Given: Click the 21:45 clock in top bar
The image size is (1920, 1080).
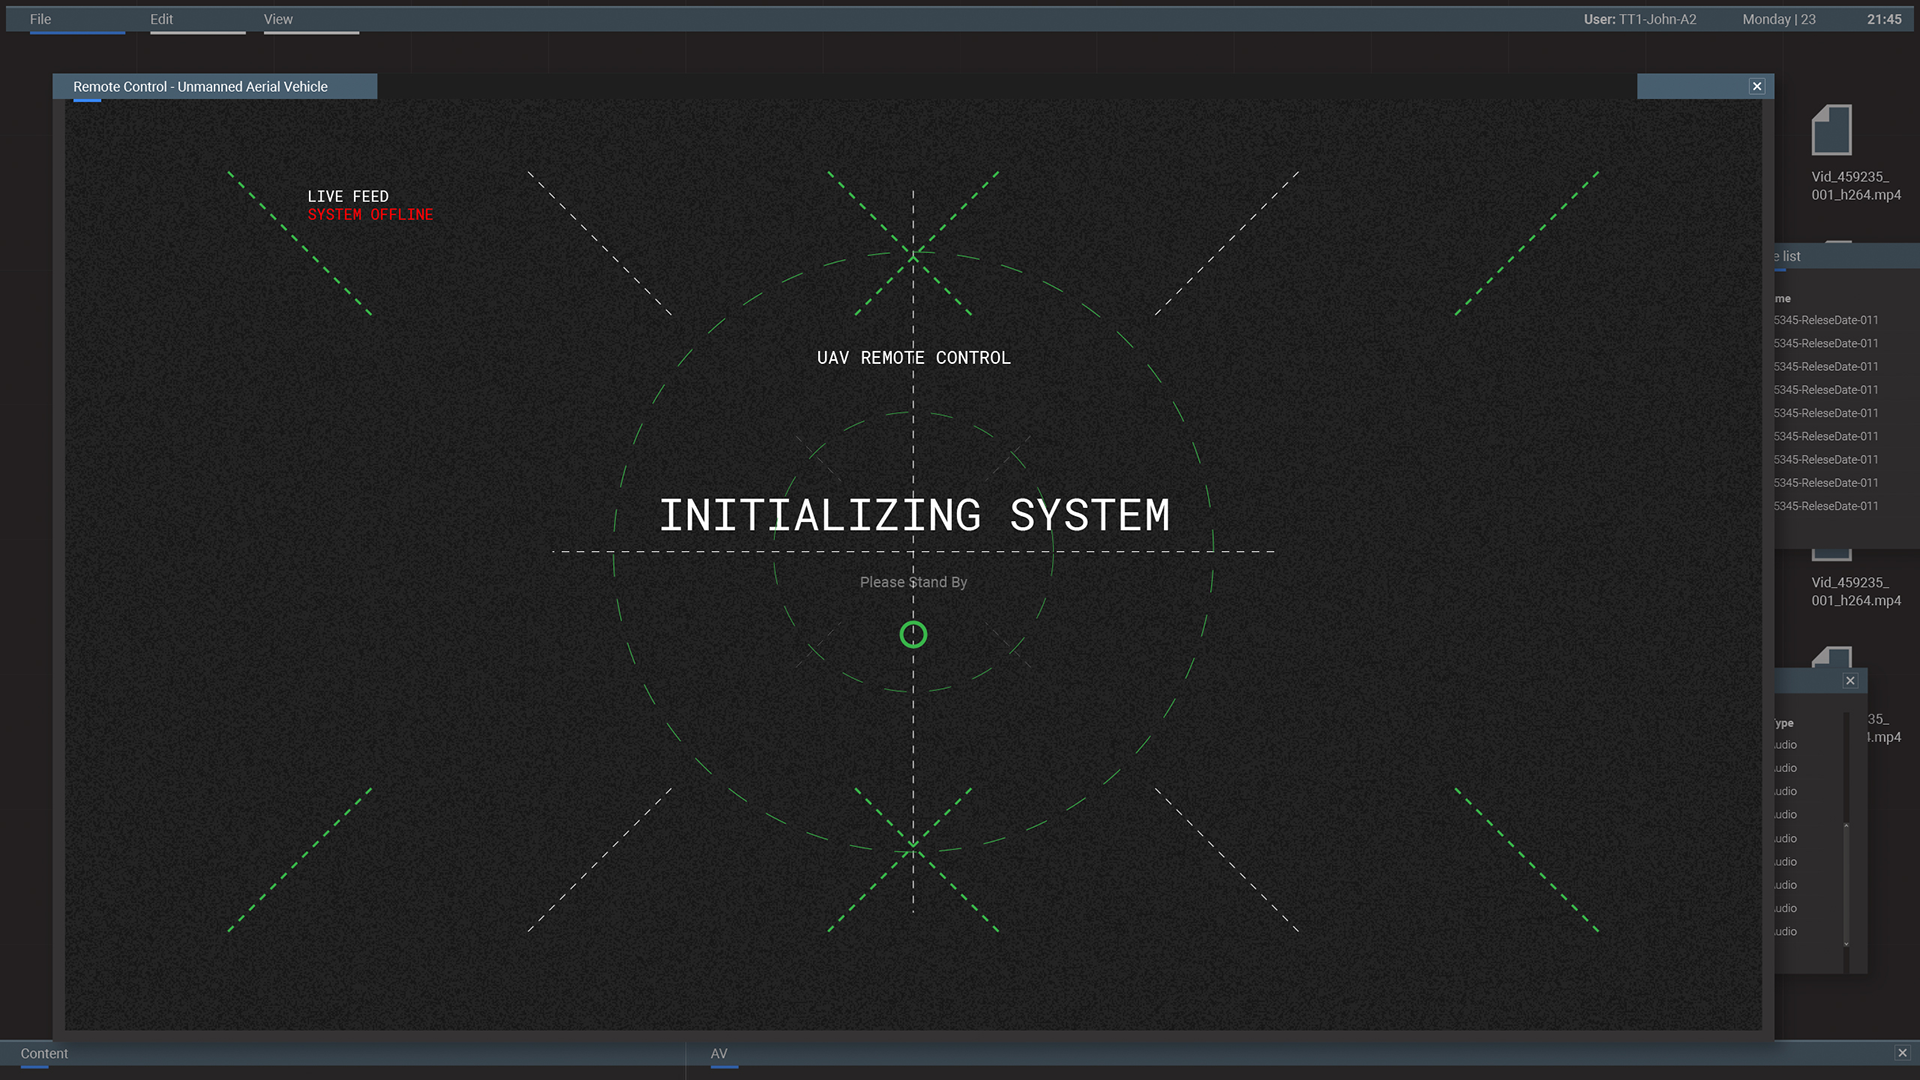Looking at the screenshot, I should tap(1884, 19).
